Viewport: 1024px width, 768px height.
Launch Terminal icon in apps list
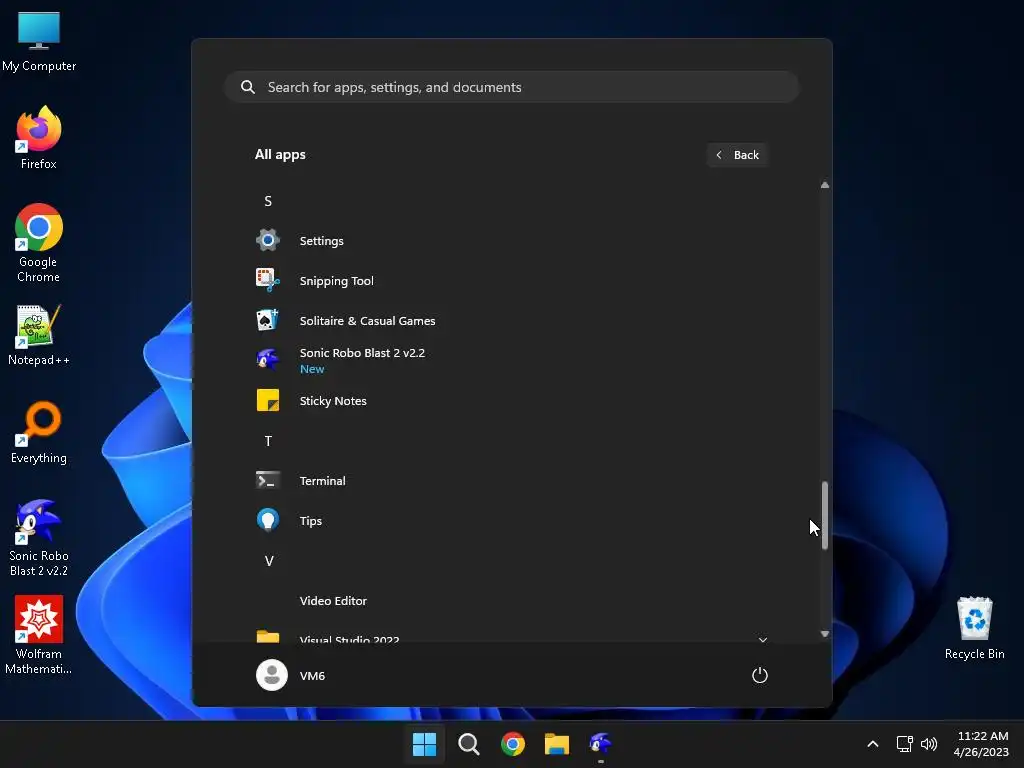268,481
